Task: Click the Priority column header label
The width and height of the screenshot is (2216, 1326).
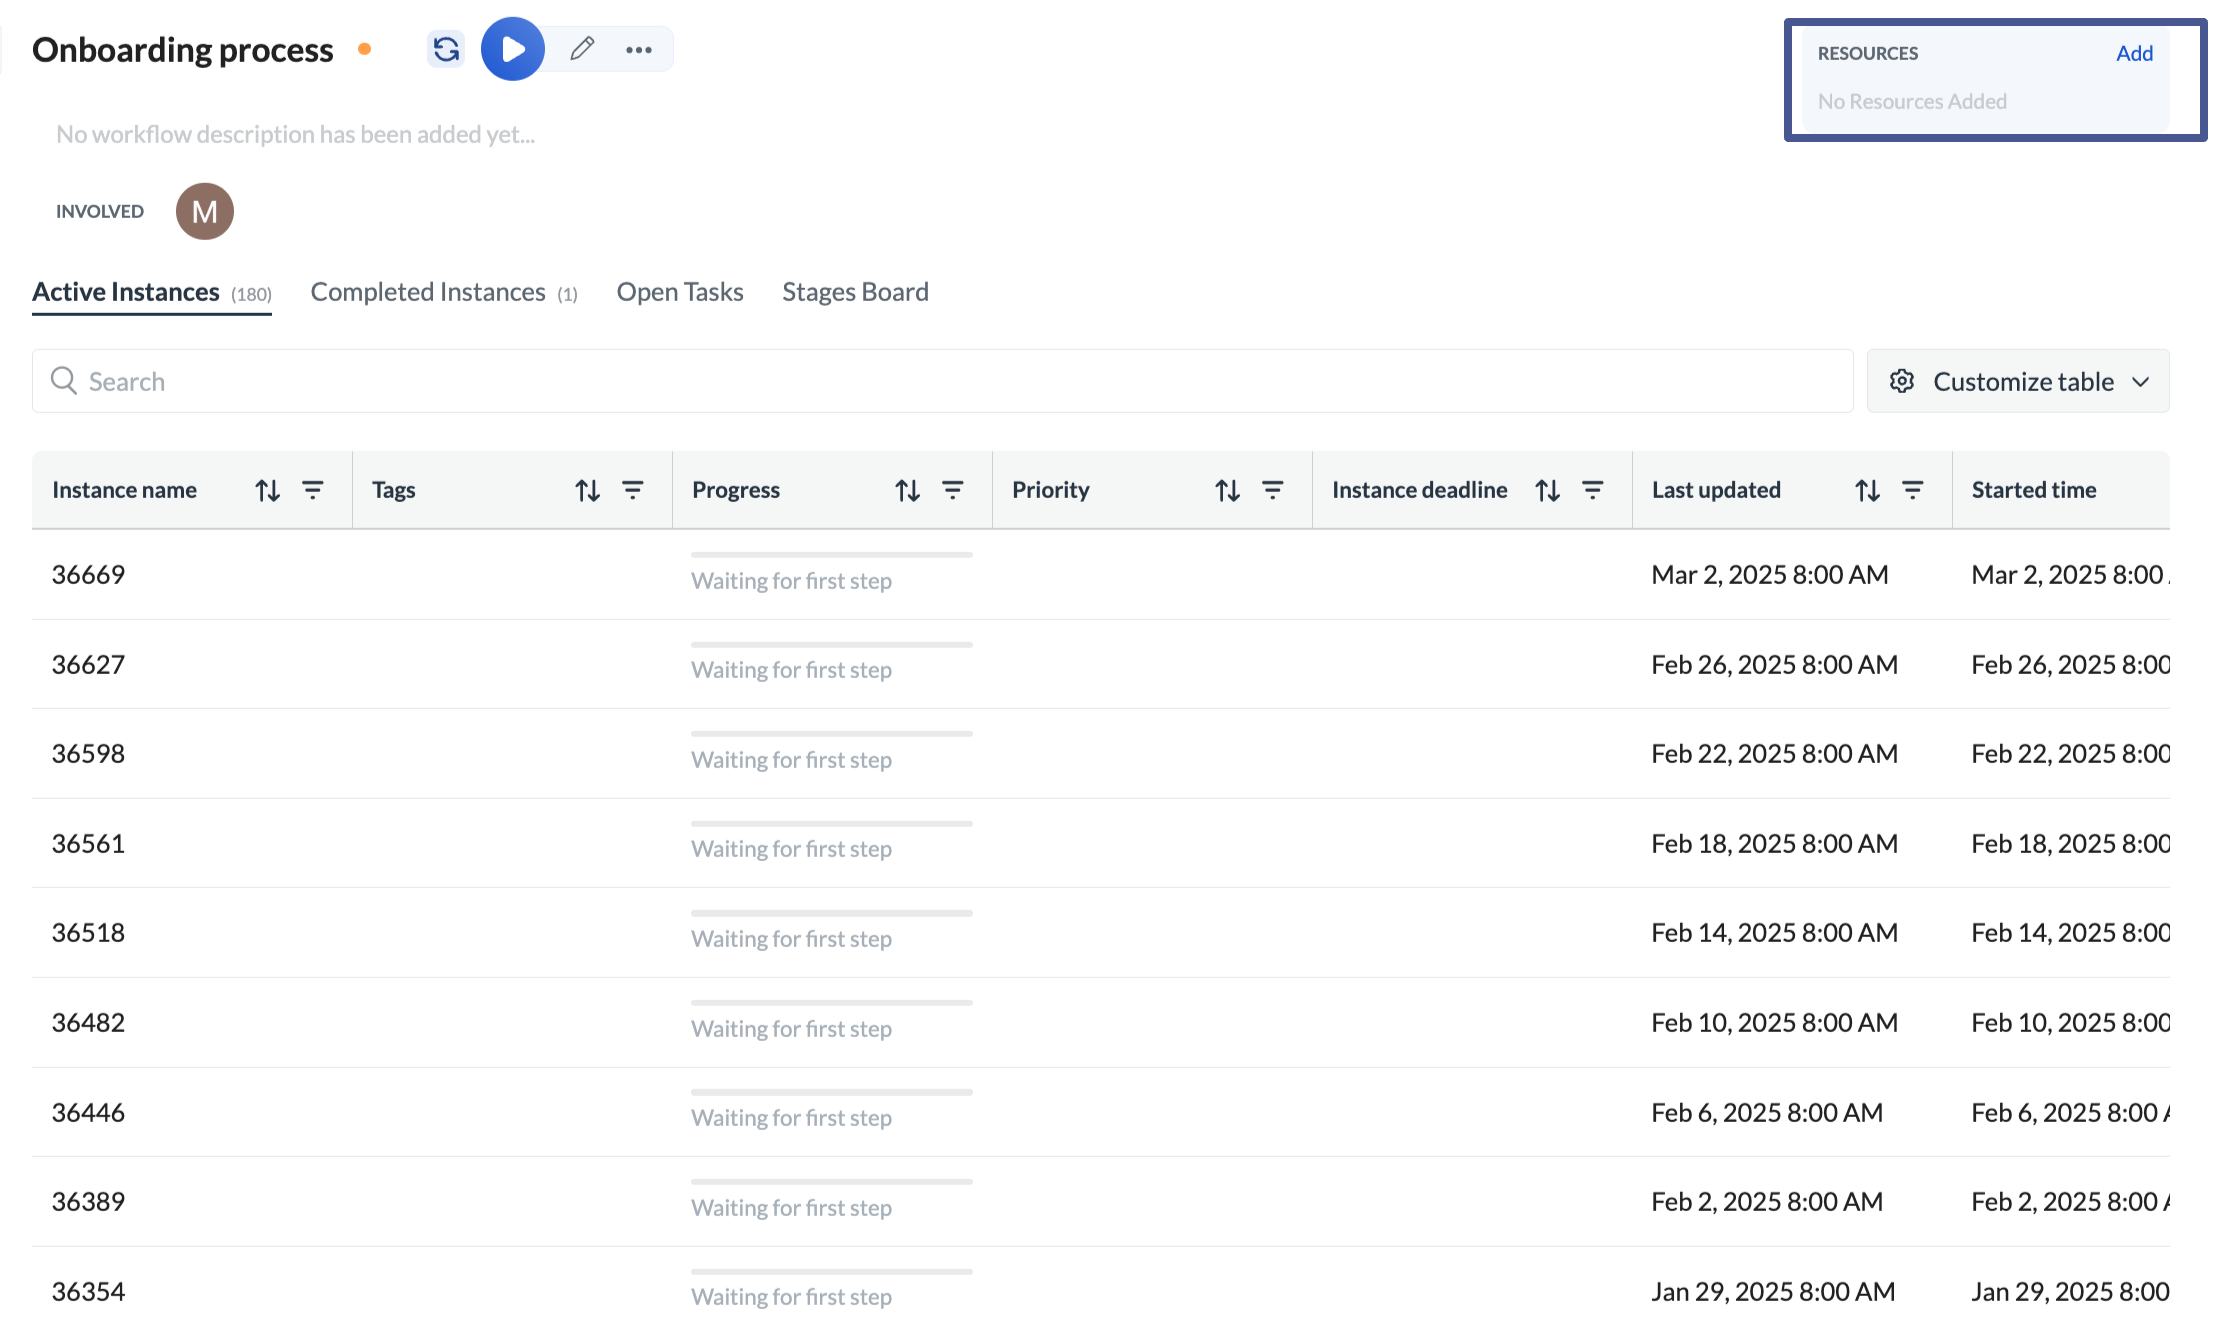Action: 1050,490
